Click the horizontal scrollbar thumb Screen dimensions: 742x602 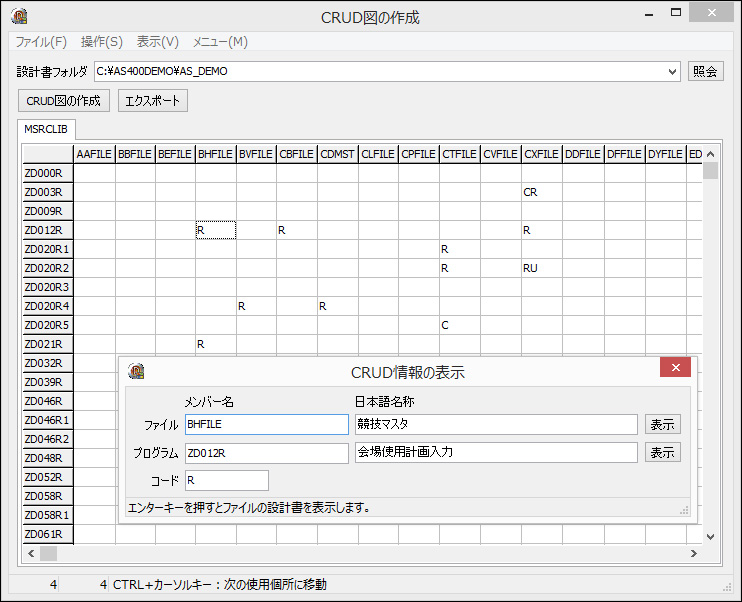pos(48,553)
